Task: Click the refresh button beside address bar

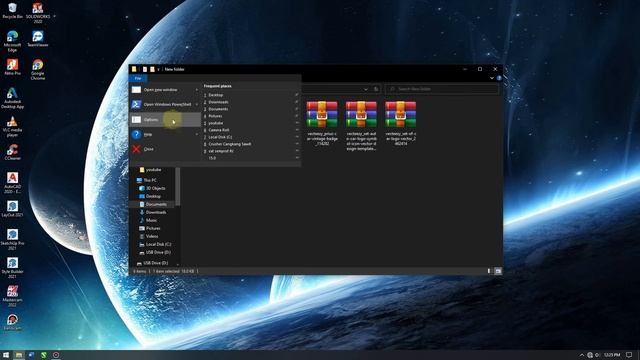Action: click(376, 89)
